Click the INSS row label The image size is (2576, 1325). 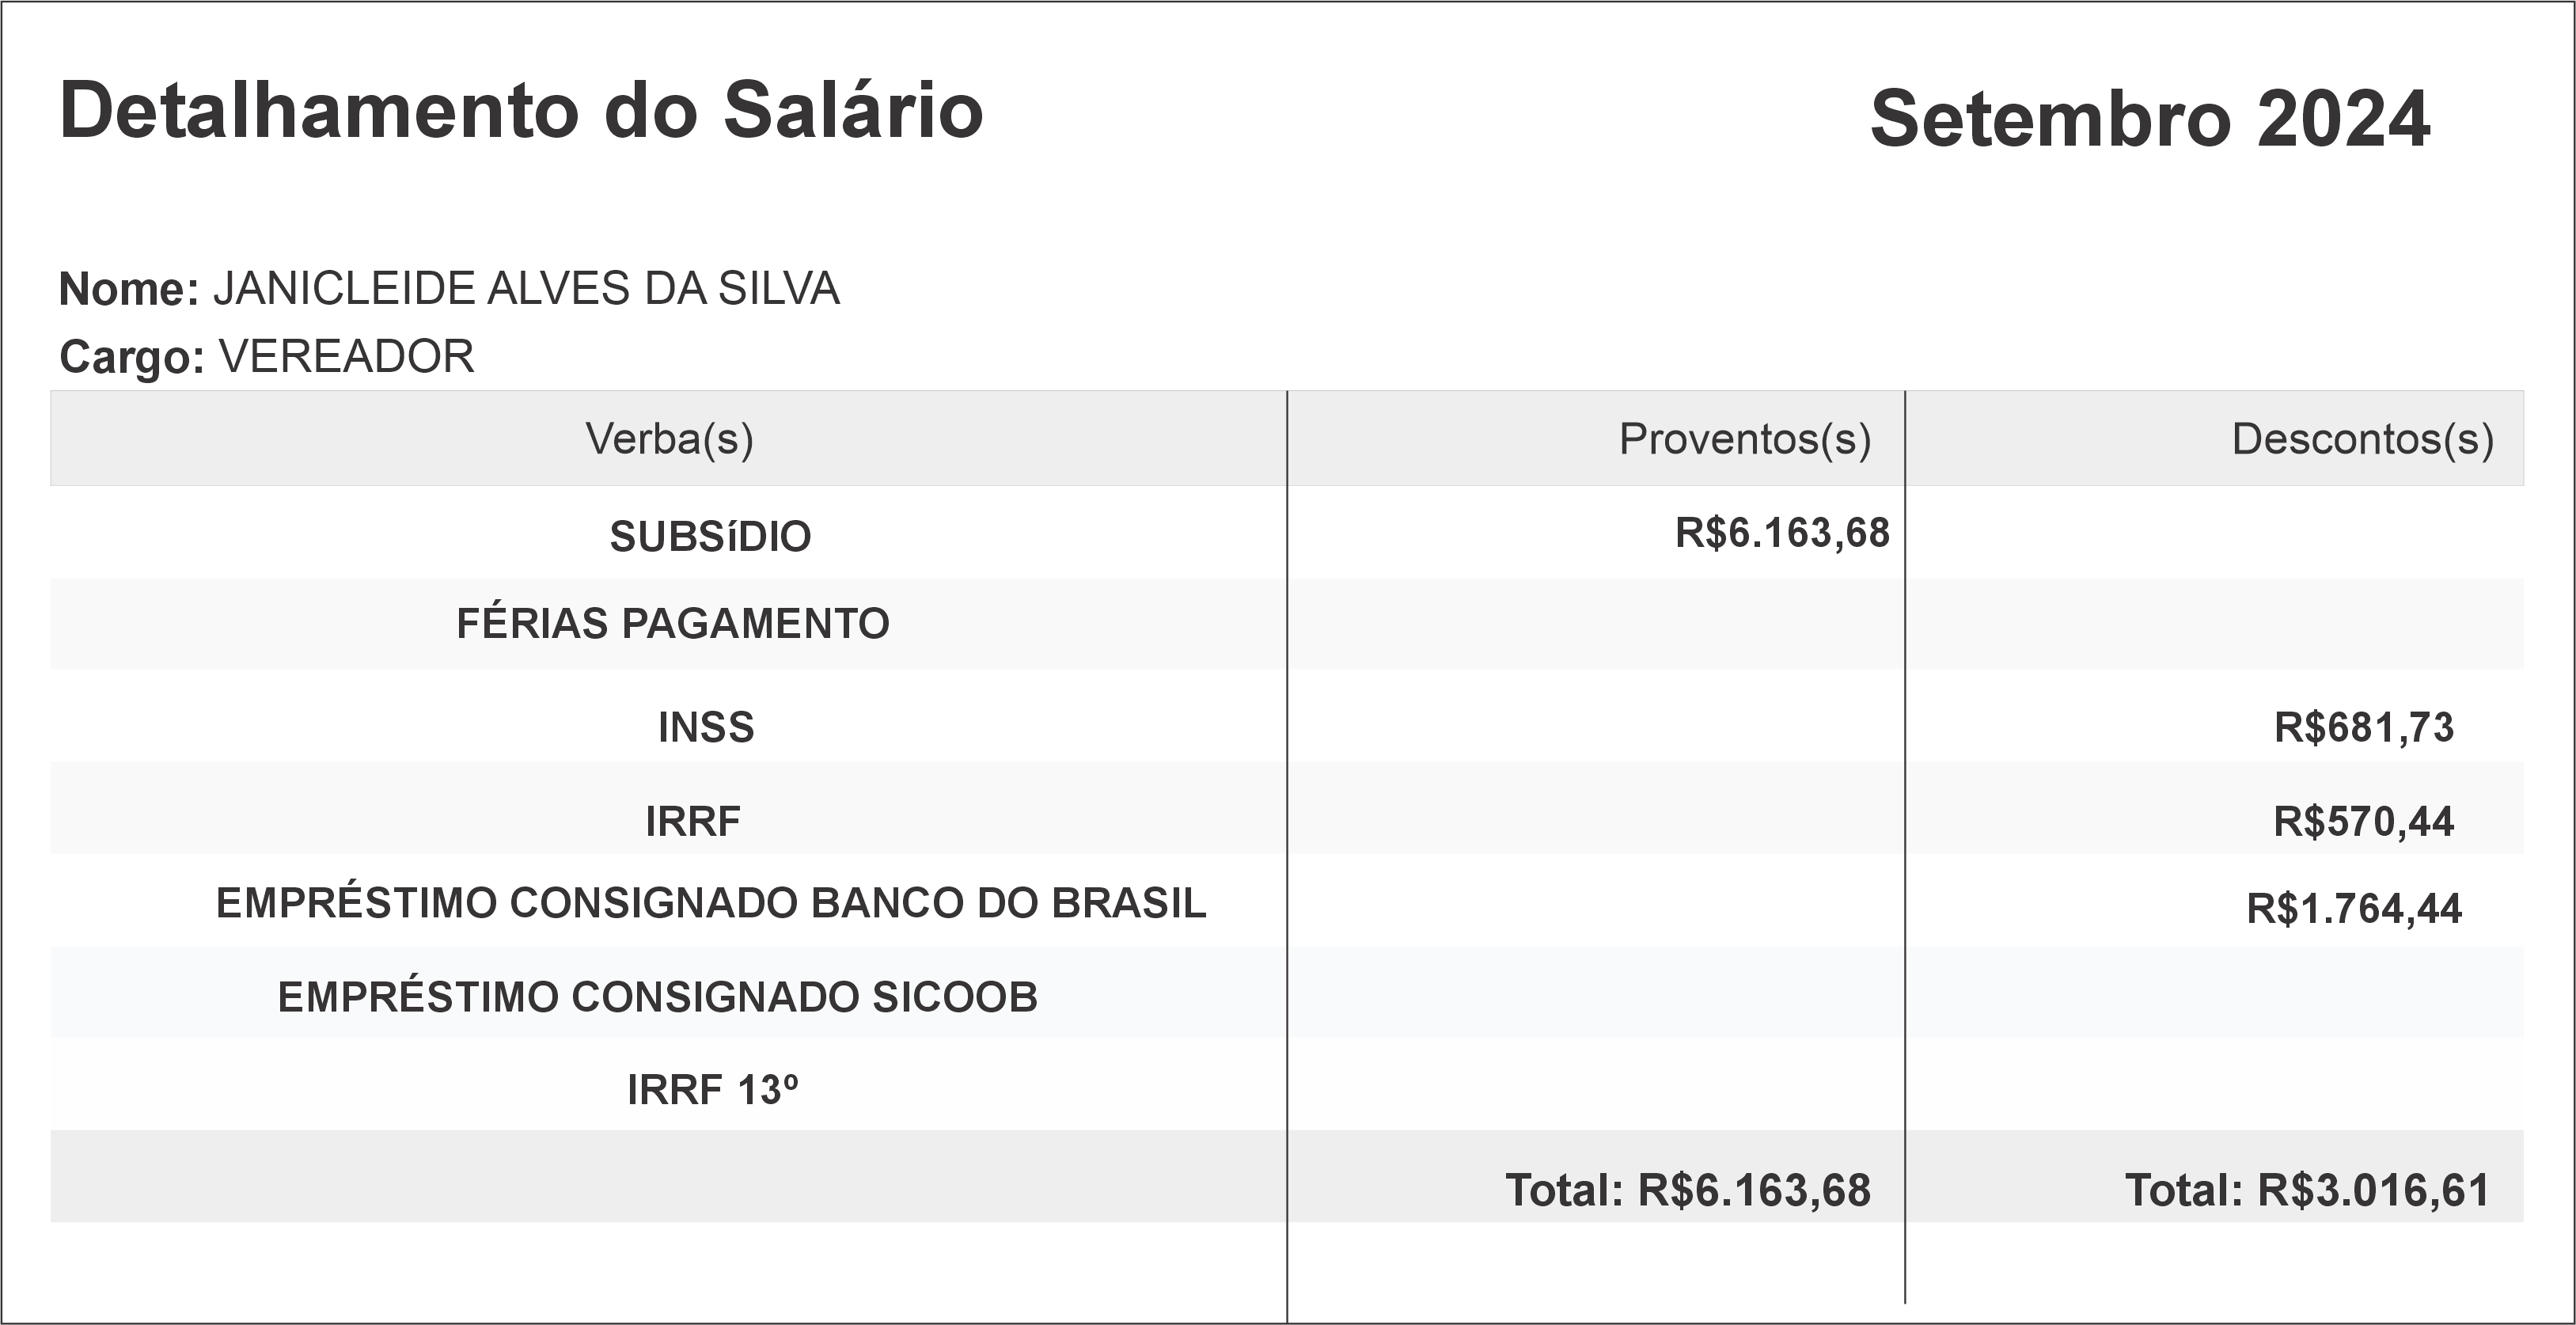706,728
